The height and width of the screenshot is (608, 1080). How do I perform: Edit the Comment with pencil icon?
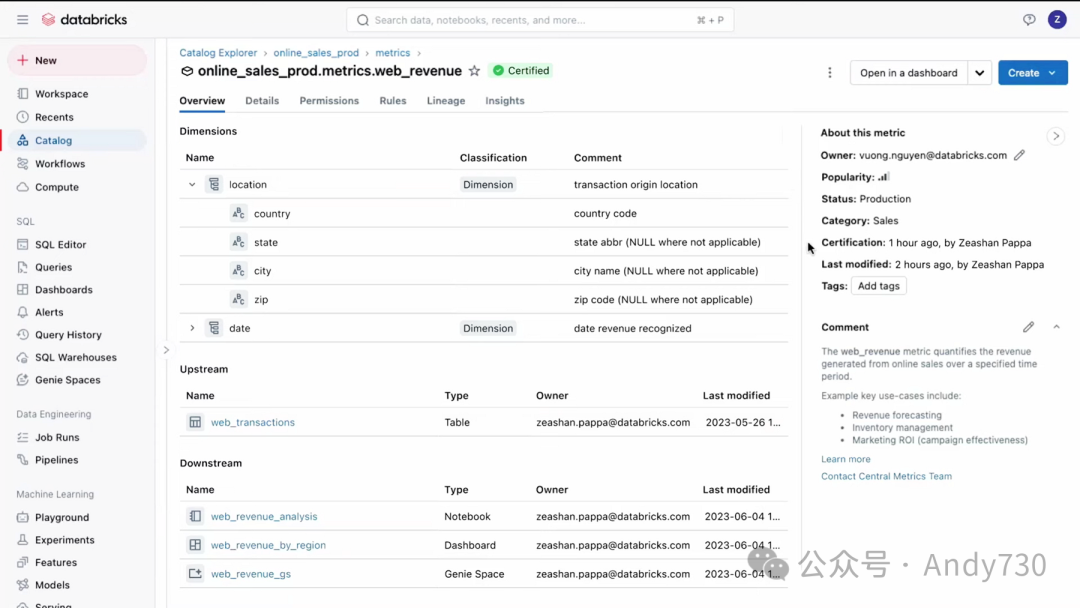click(x=1028, y=327)
